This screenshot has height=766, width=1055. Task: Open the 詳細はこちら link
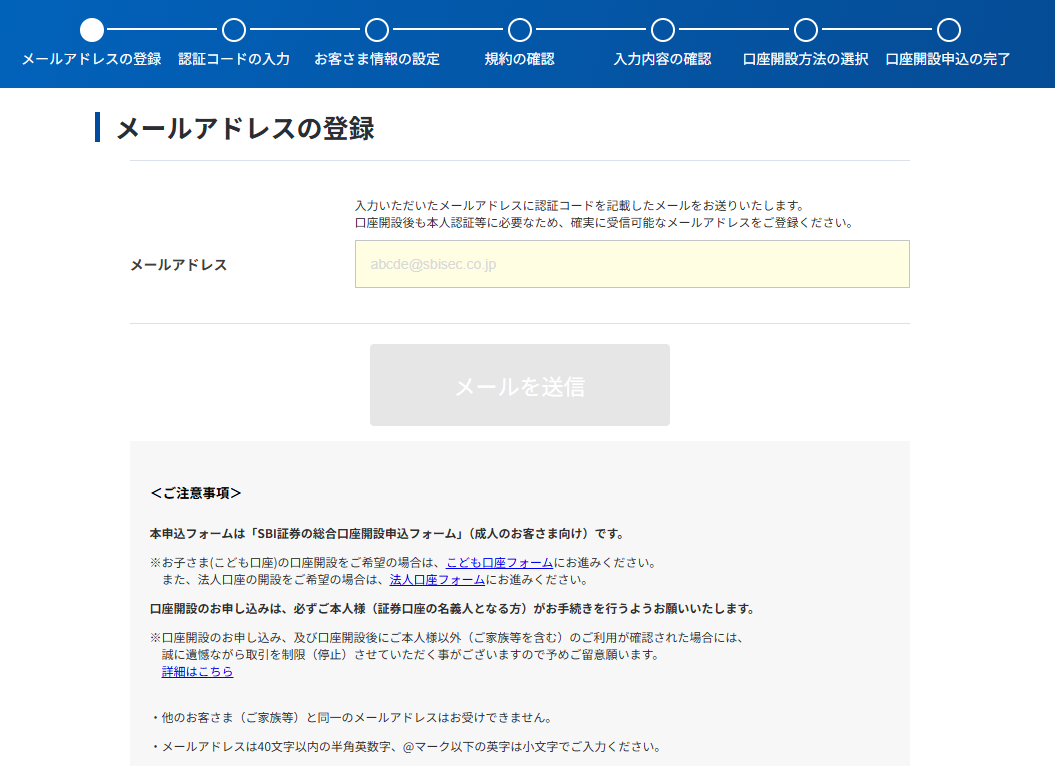coord(197,672)
